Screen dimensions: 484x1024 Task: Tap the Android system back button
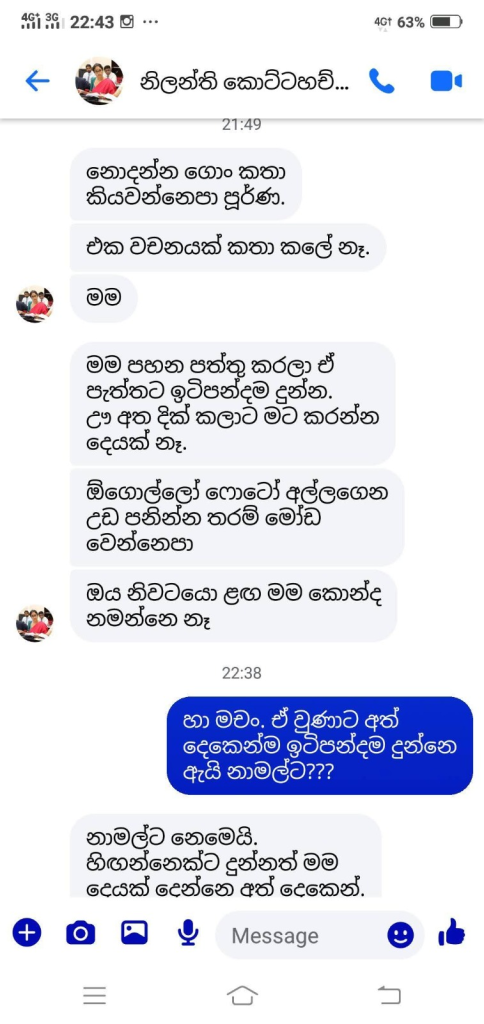coord(389,995)
